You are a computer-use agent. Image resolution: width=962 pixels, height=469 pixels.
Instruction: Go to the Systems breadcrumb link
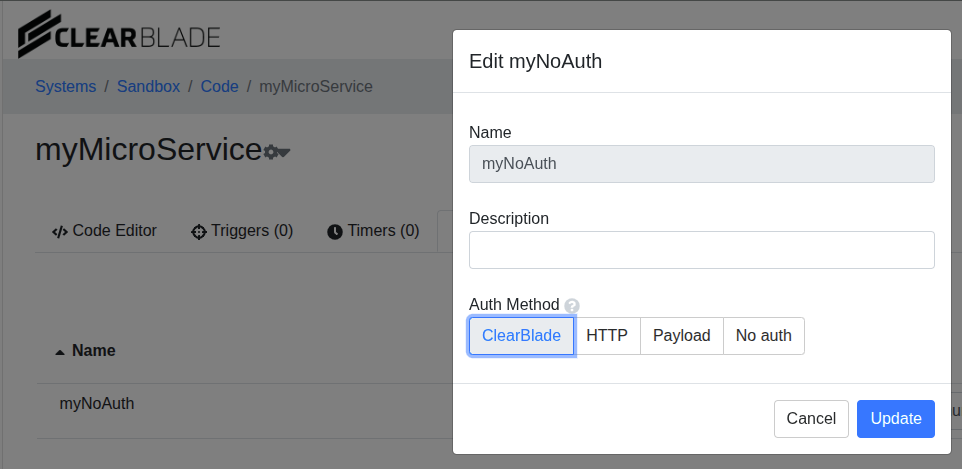tap(66, 87)
